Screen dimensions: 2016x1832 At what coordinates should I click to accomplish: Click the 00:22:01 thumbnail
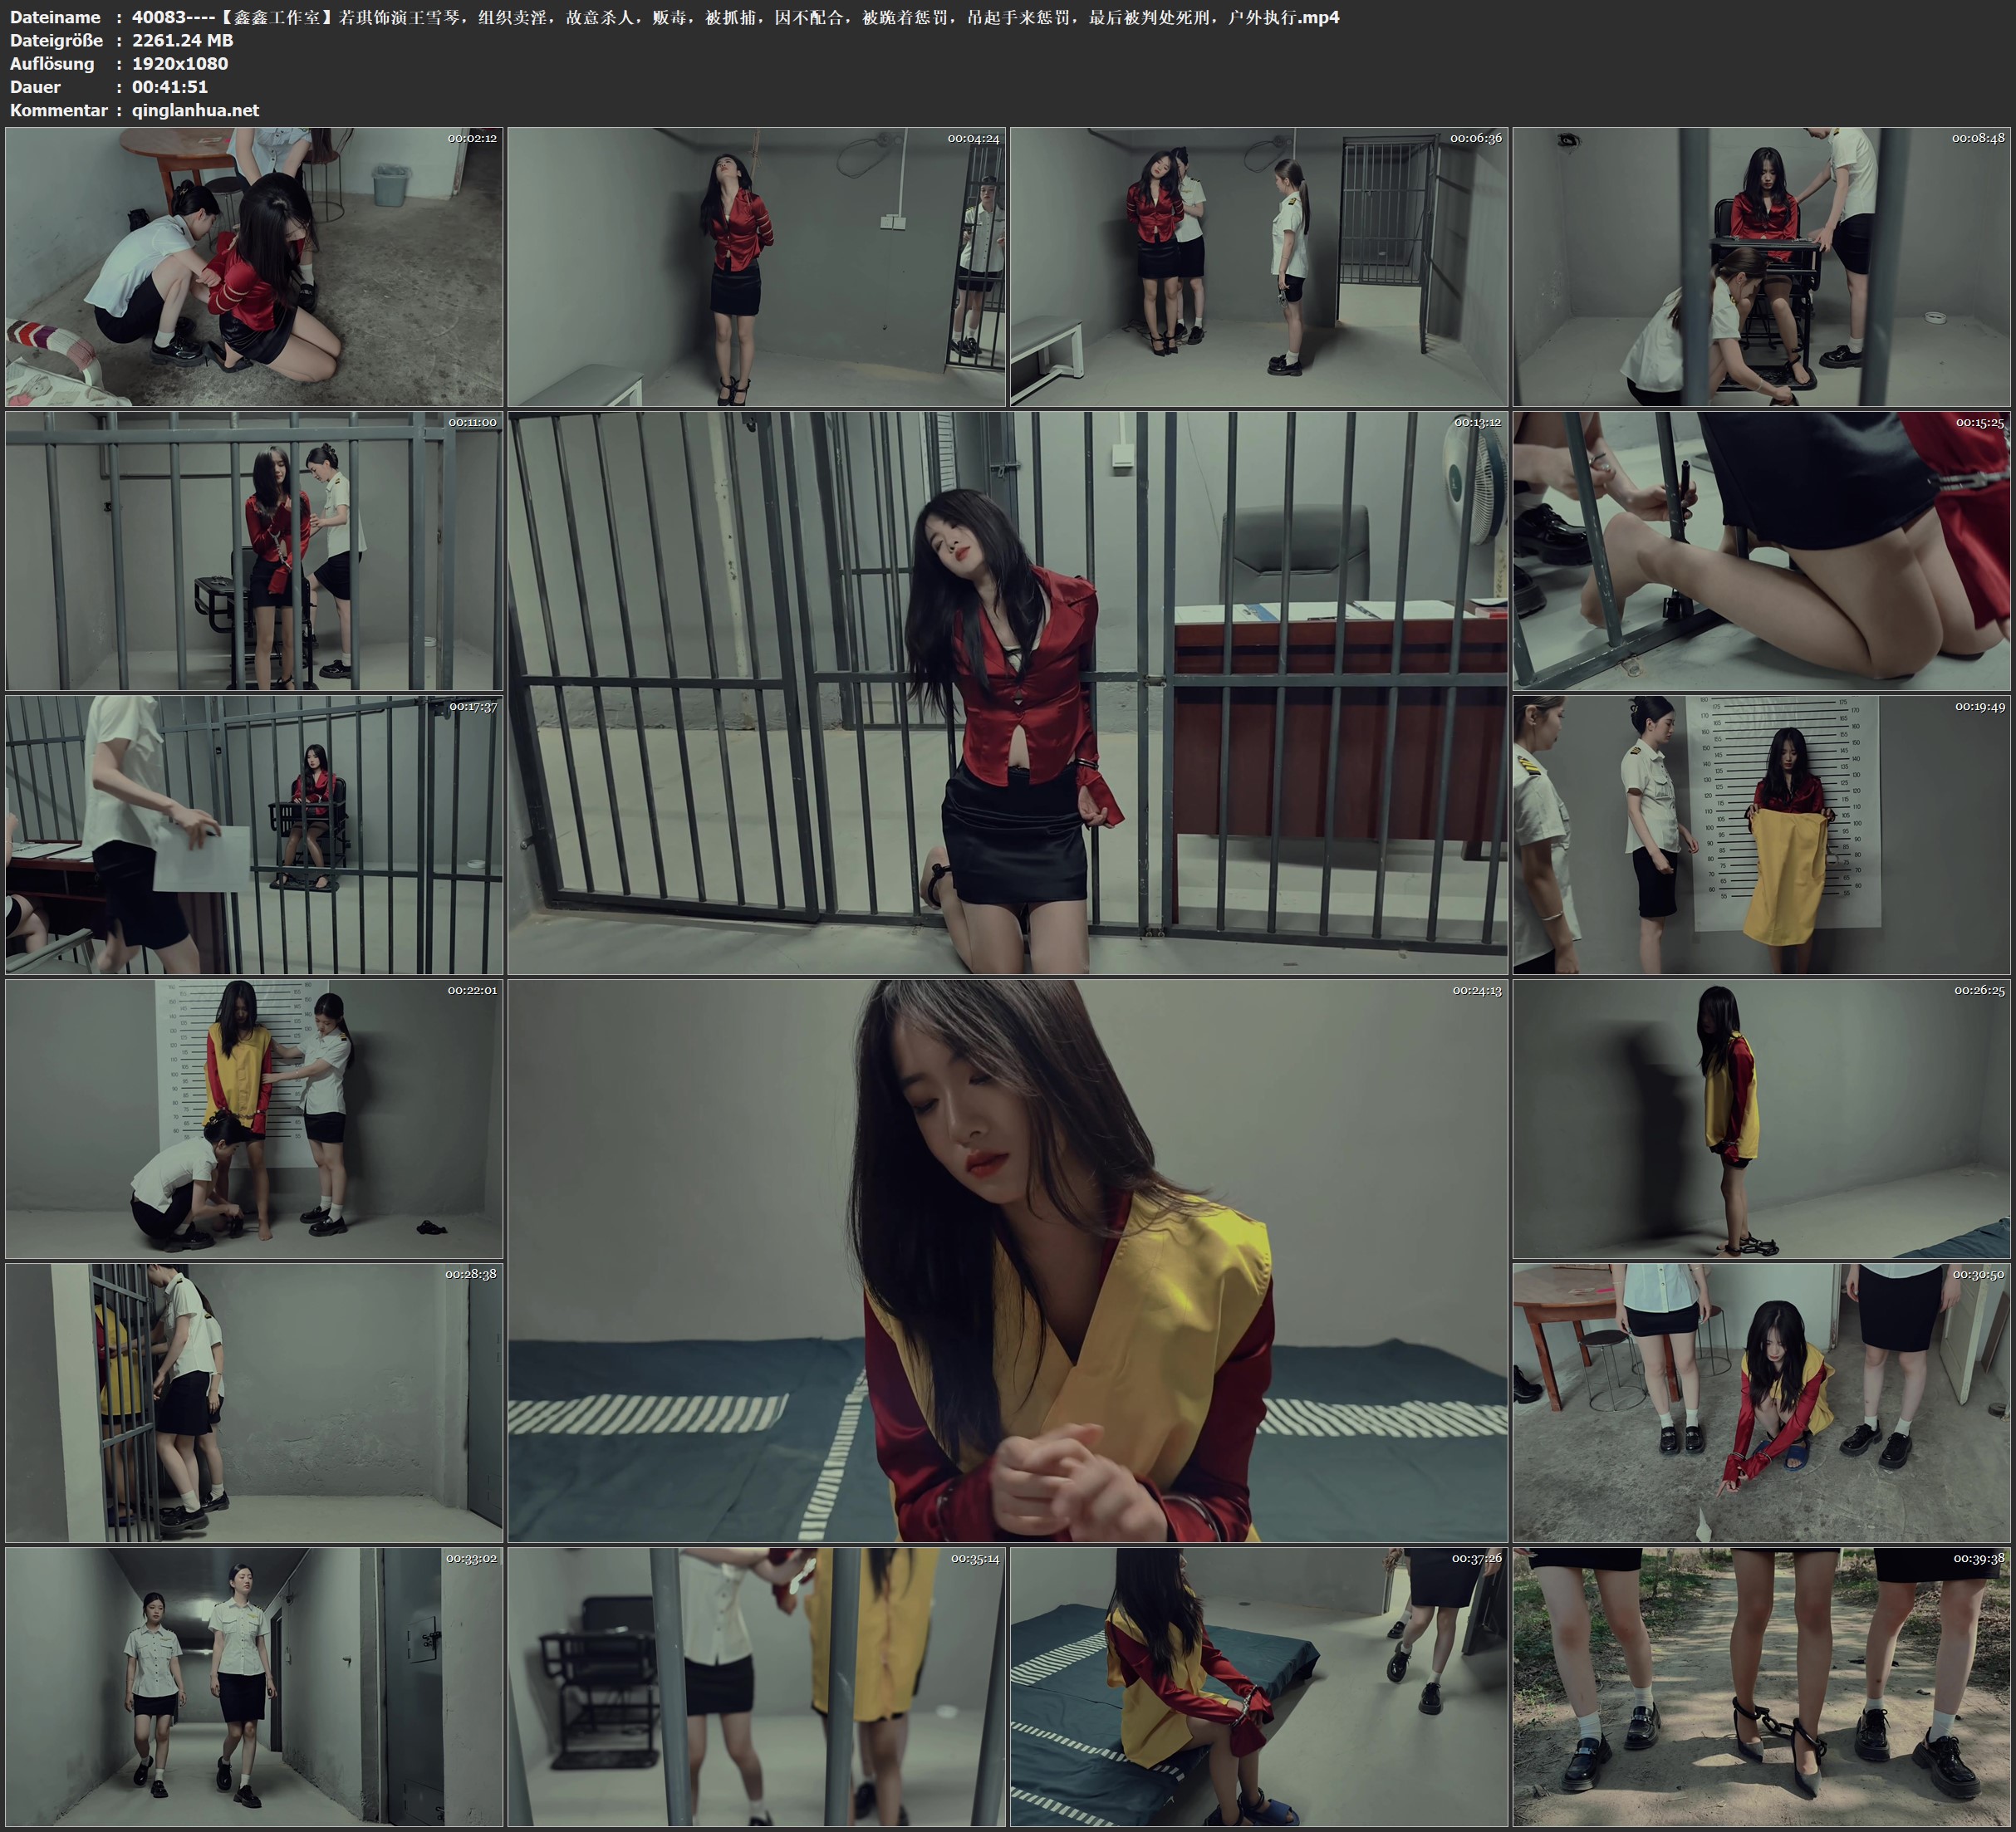pos(254,1118)
